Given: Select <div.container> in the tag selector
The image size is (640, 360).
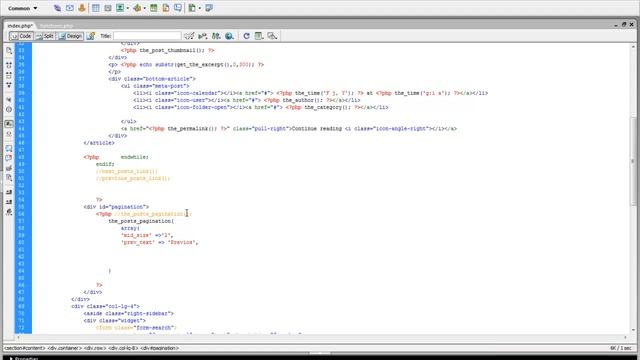Looking at the screenshot, I should (x=64, y=348).
